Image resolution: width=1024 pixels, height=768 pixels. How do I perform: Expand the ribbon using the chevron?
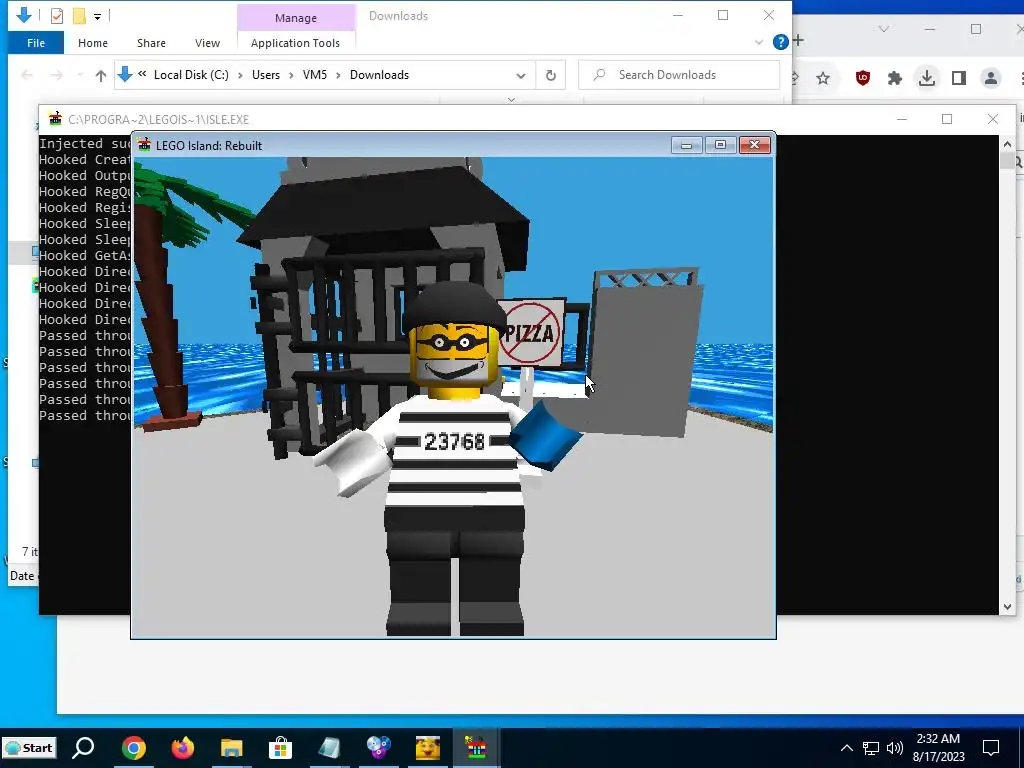tap(759, 42)
